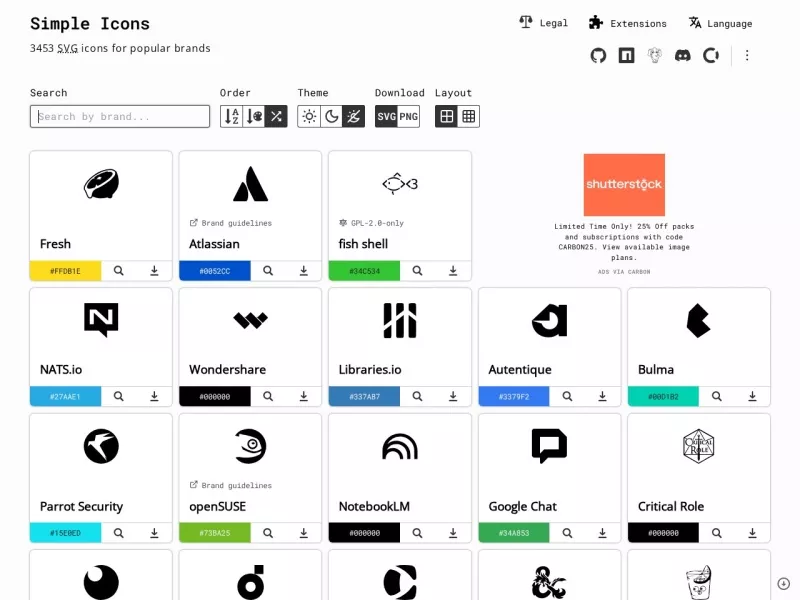The image size is (800, 600).
Task: View details of Bulma icon
Action: 717,396
